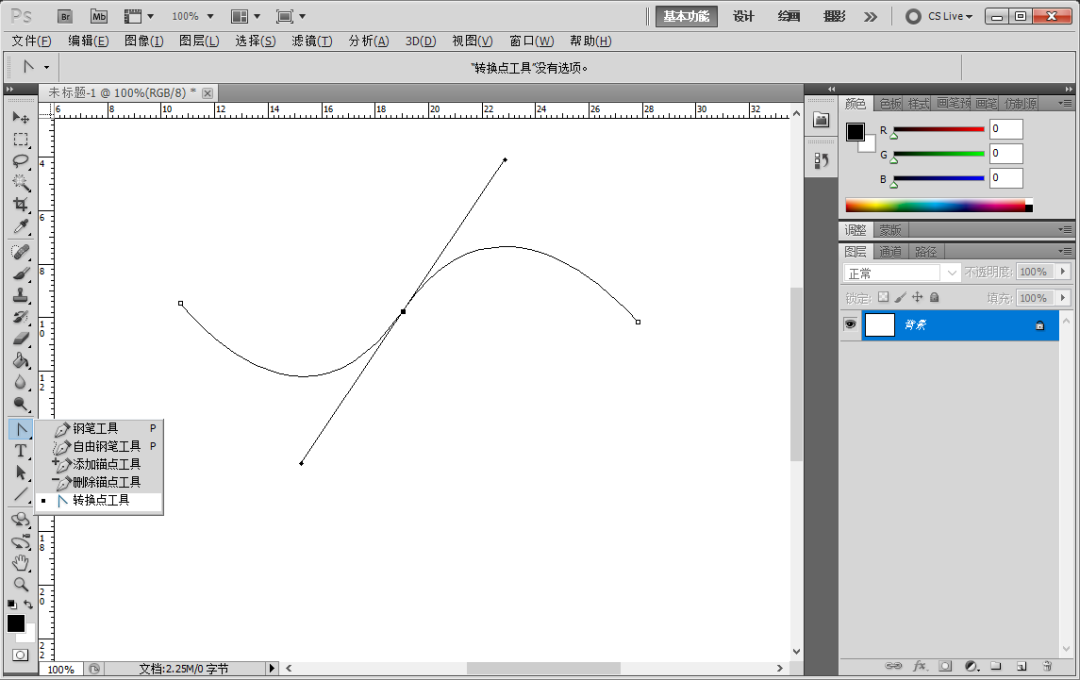The height and width of the screenshot is (680, 1080).
Task: Switch to the 通道 panel tab
Action: [x=890, y=251]
